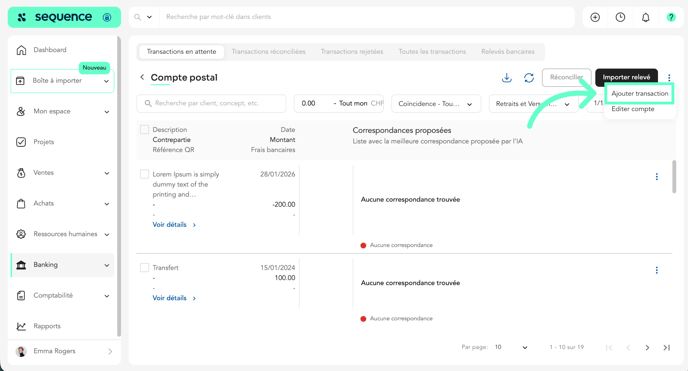Screen dimensions: 688x371
Task: Check the Transfert transaction checkbox
Action: tap(144, 268)
